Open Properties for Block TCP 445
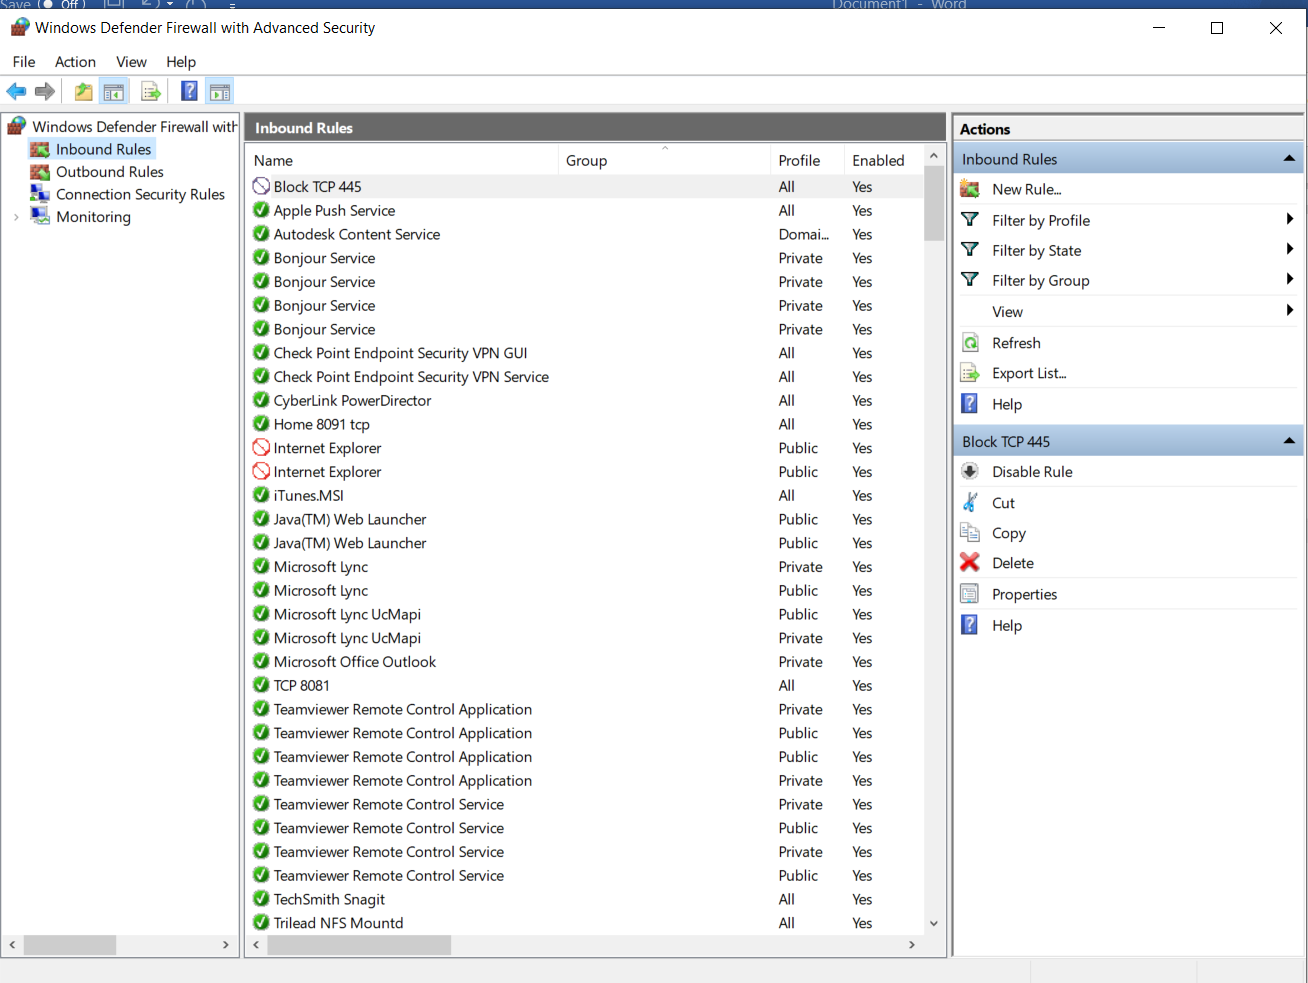The height and width of the screenshot is (983, 1308). pyautogui.click(x=1024, y=594)
